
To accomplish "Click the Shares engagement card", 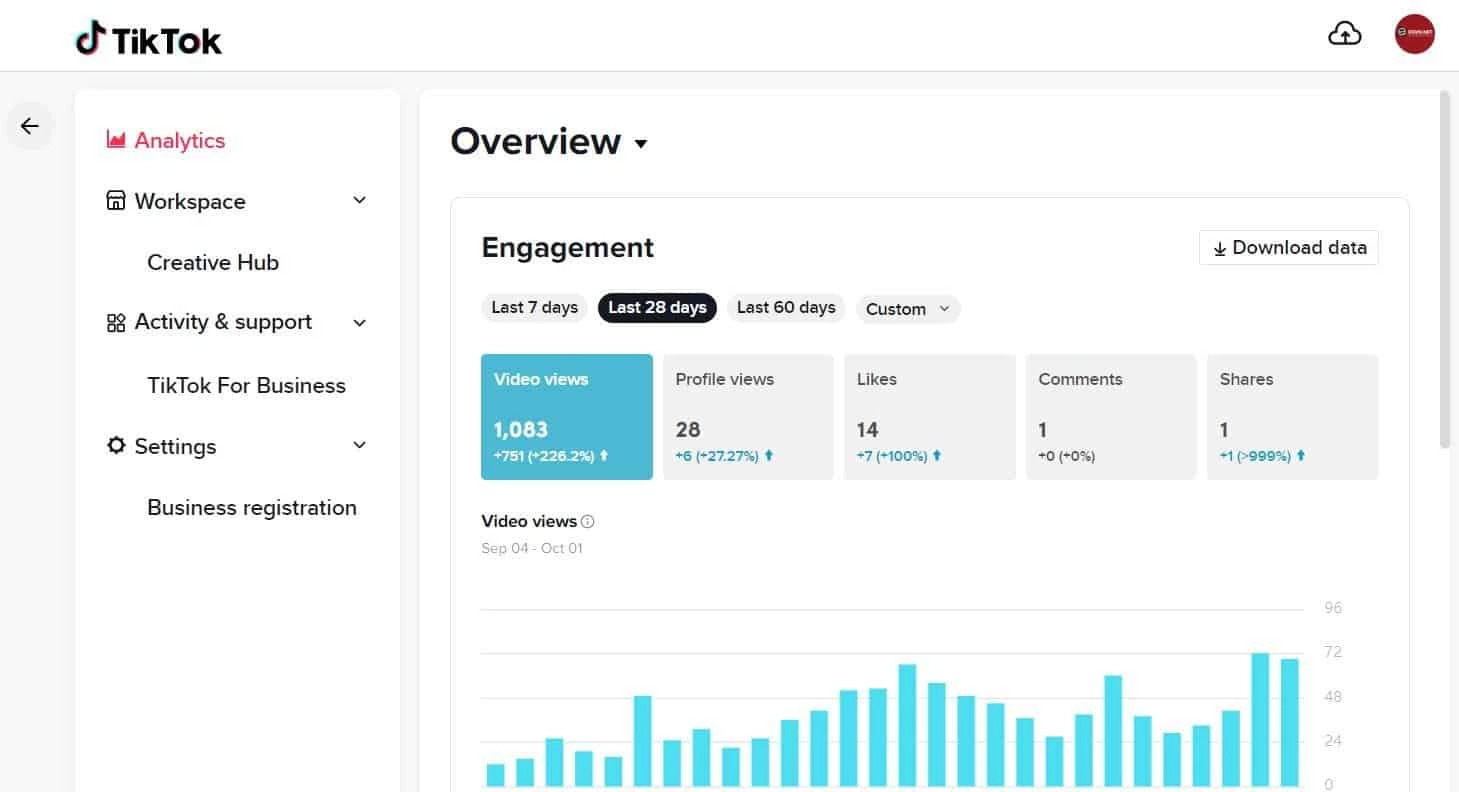I will pyautogui.click(x=1292, y=416).
